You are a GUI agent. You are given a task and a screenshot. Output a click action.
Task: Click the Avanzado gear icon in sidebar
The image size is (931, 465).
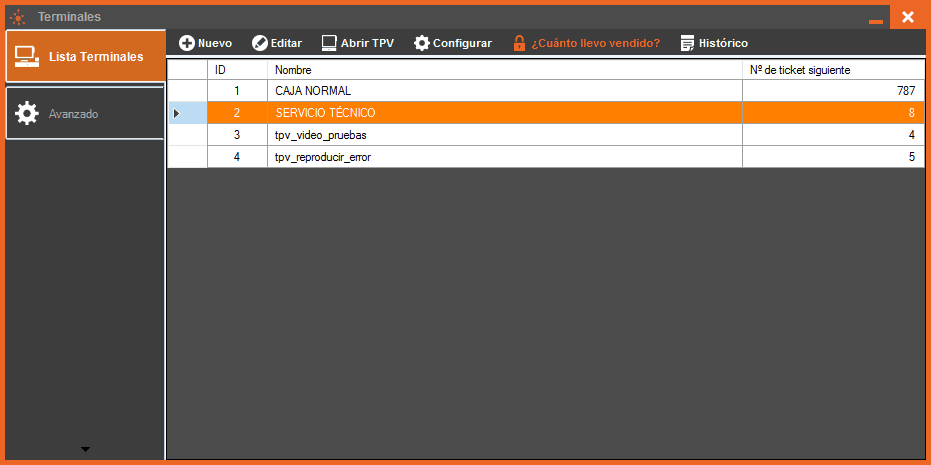tap(27, 114)
